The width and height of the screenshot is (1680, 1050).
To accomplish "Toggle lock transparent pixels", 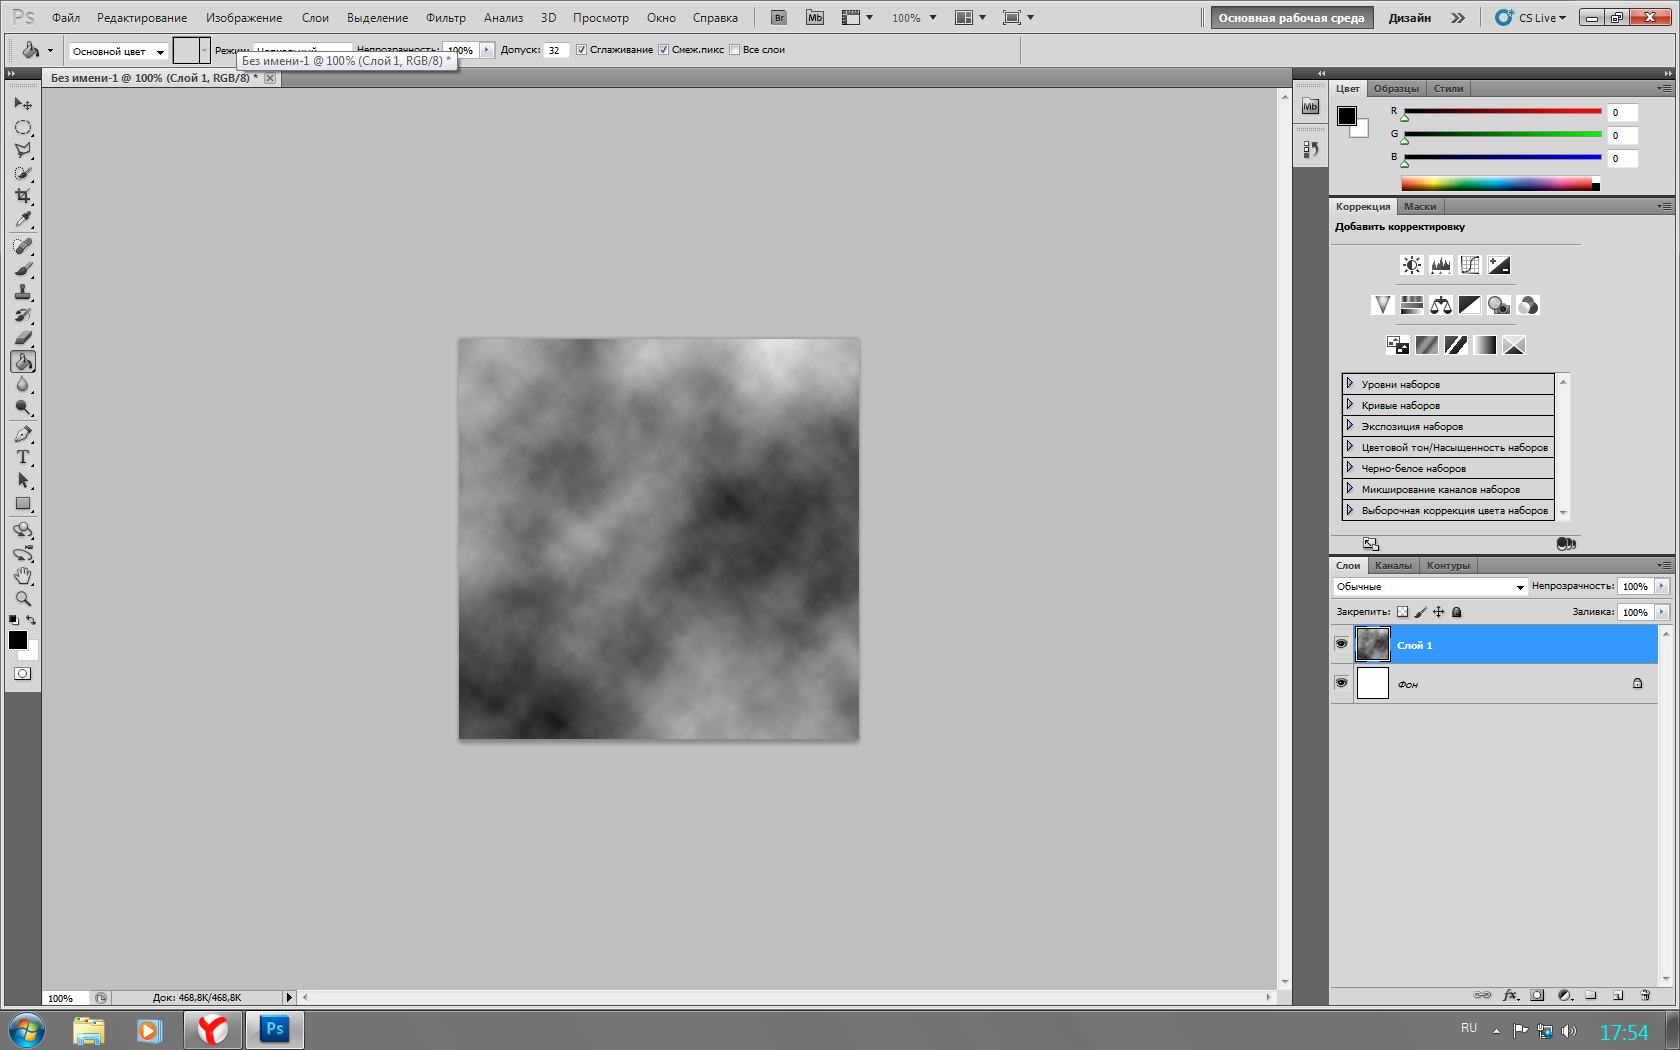I will tap(1403, 612).
